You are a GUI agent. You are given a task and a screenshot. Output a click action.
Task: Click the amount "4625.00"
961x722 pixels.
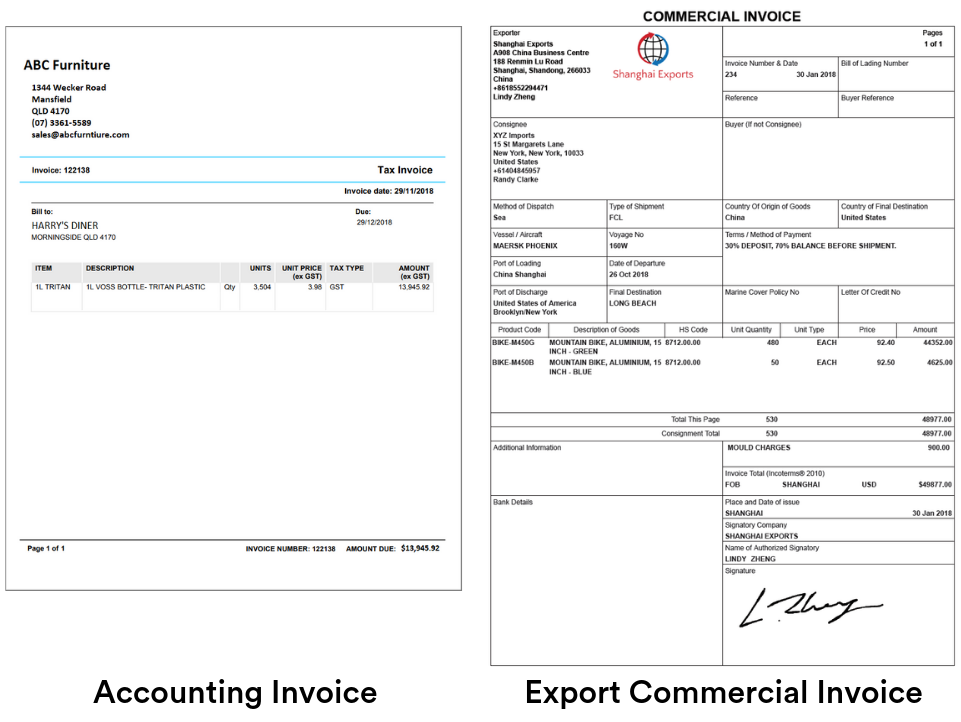[940, 363]
